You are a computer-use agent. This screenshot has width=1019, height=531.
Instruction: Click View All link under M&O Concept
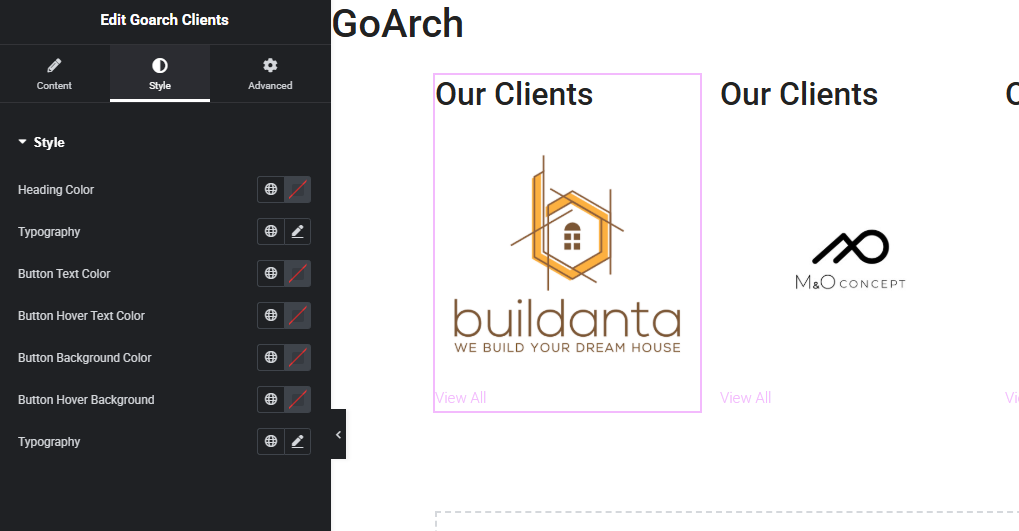(x=745, y=398)
